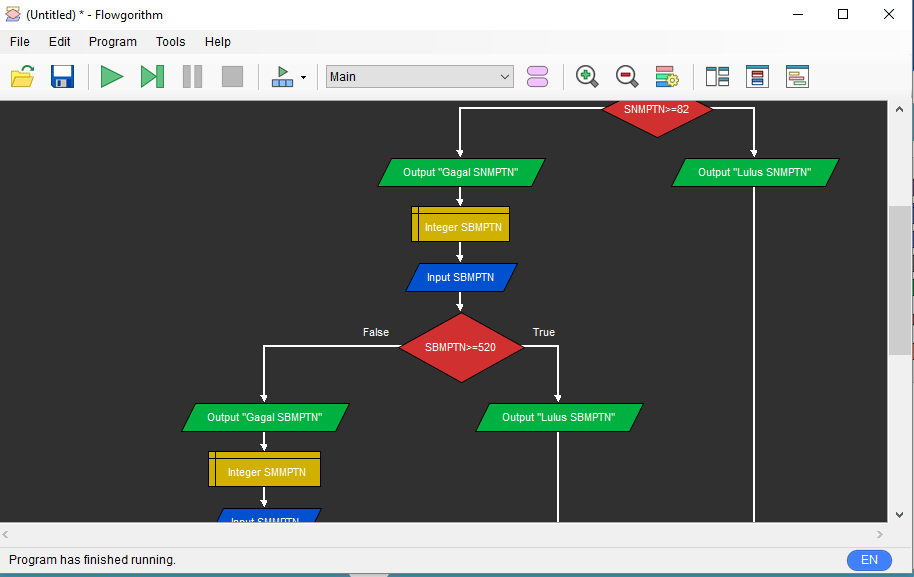The height and width of the screenshot is (577, 914).
Task: Click the Open file folder icon
Action: tap(23, 77)
